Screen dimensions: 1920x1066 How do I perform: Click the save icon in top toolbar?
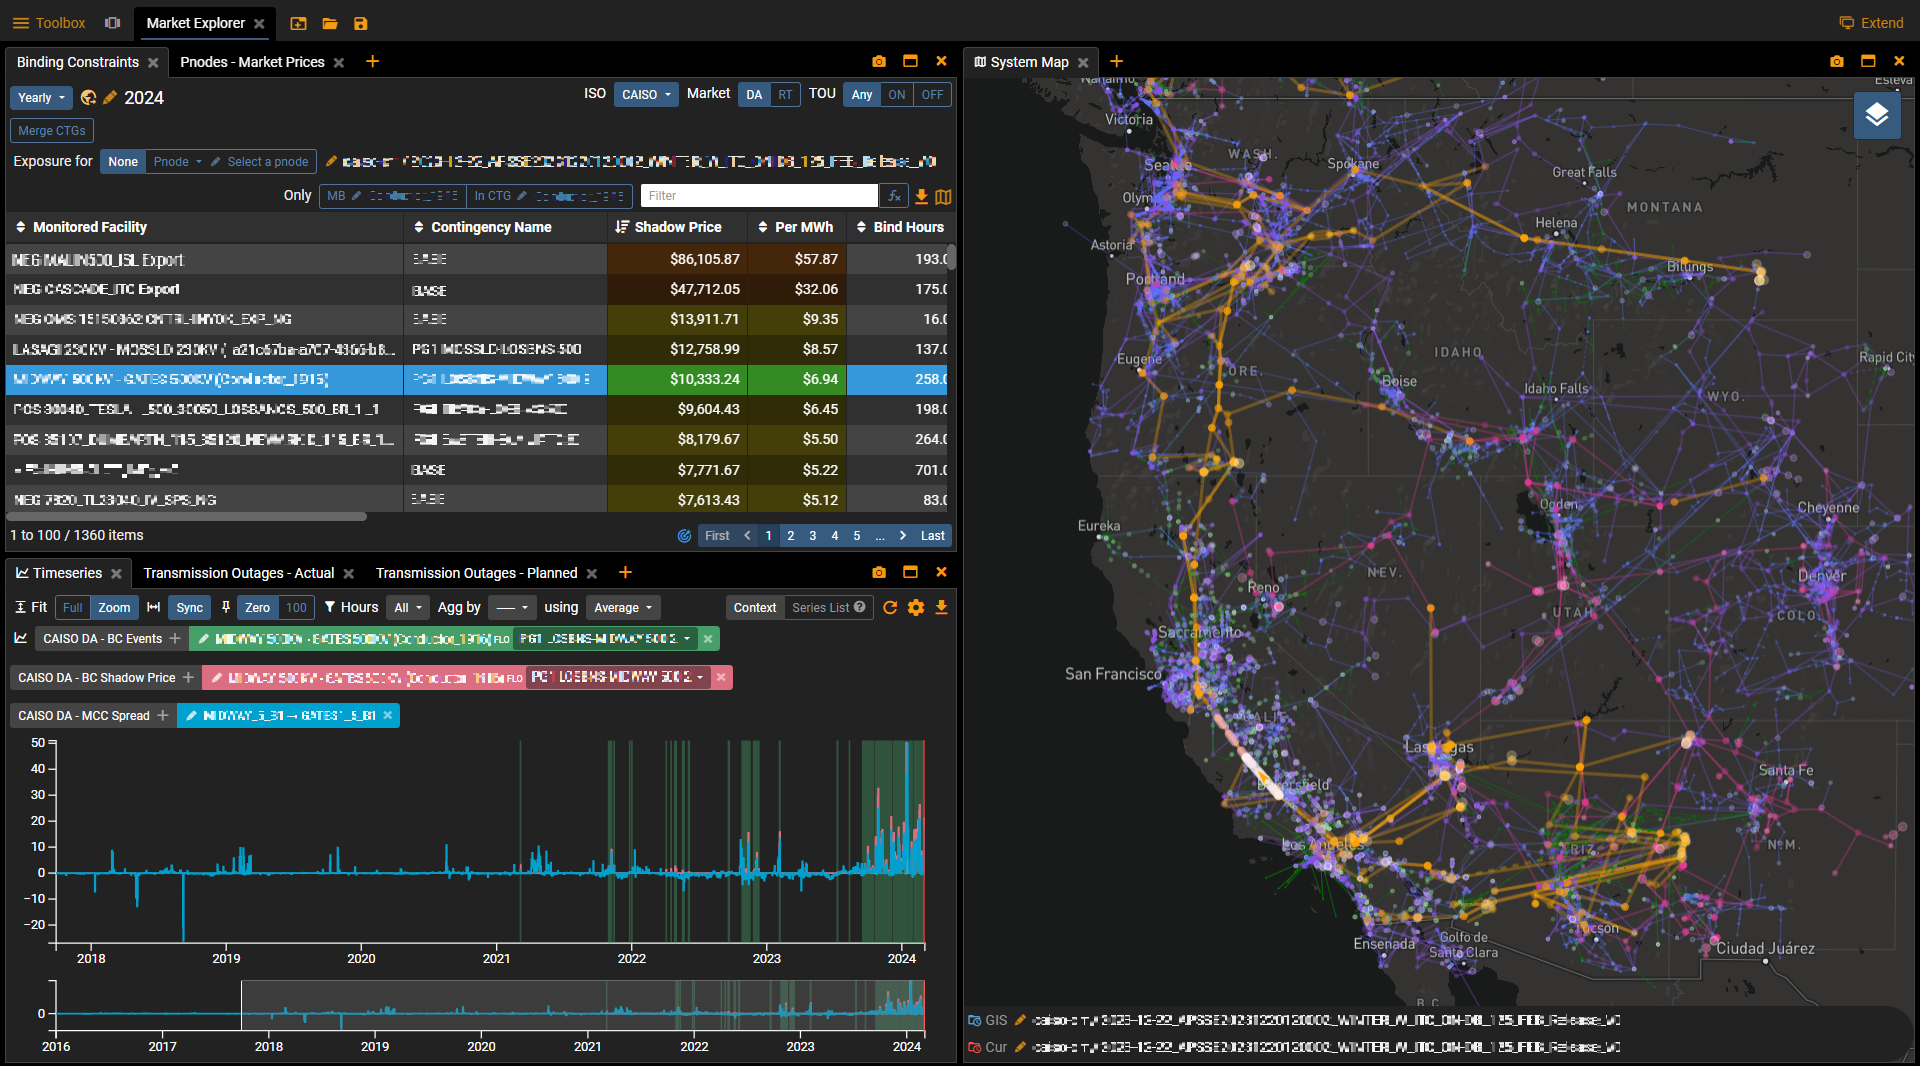(361, 23)
